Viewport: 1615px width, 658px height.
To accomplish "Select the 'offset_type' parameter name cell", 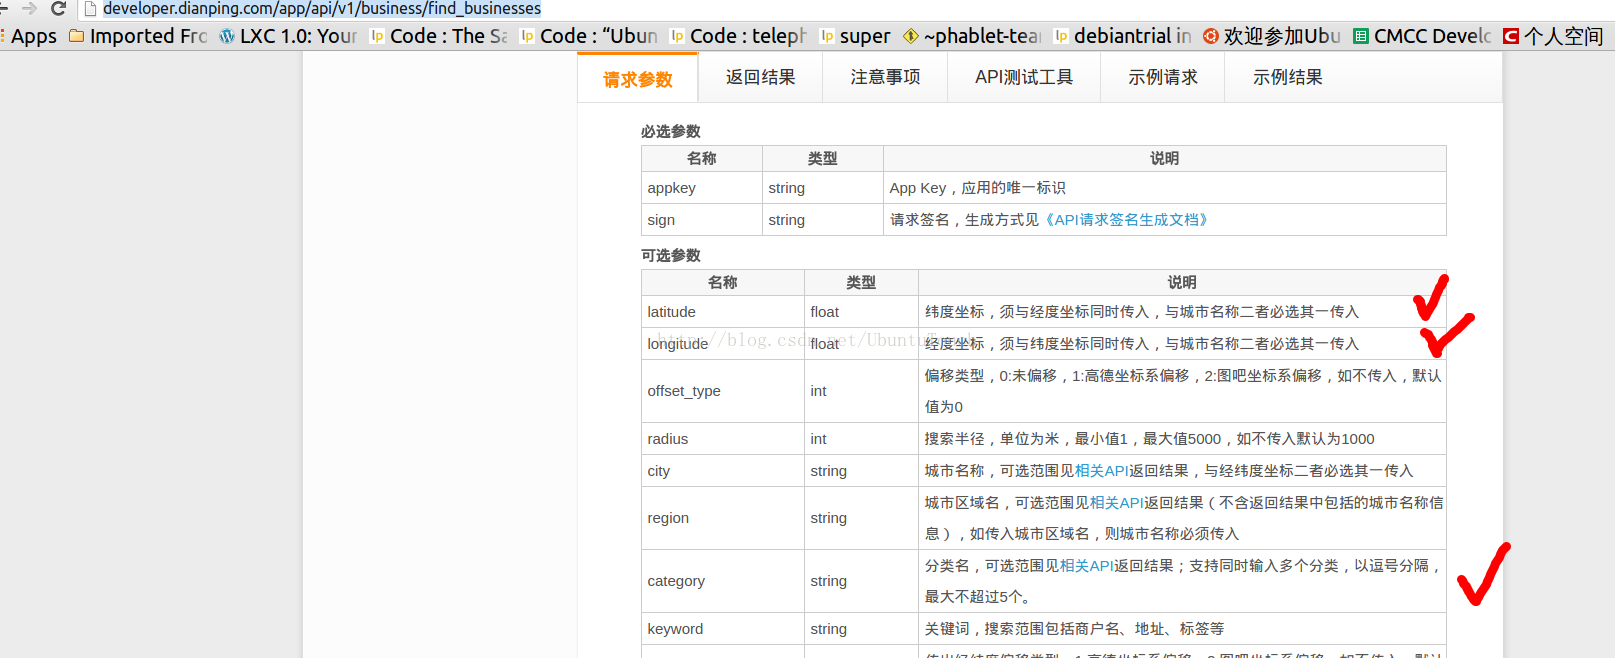I will 723,391.
